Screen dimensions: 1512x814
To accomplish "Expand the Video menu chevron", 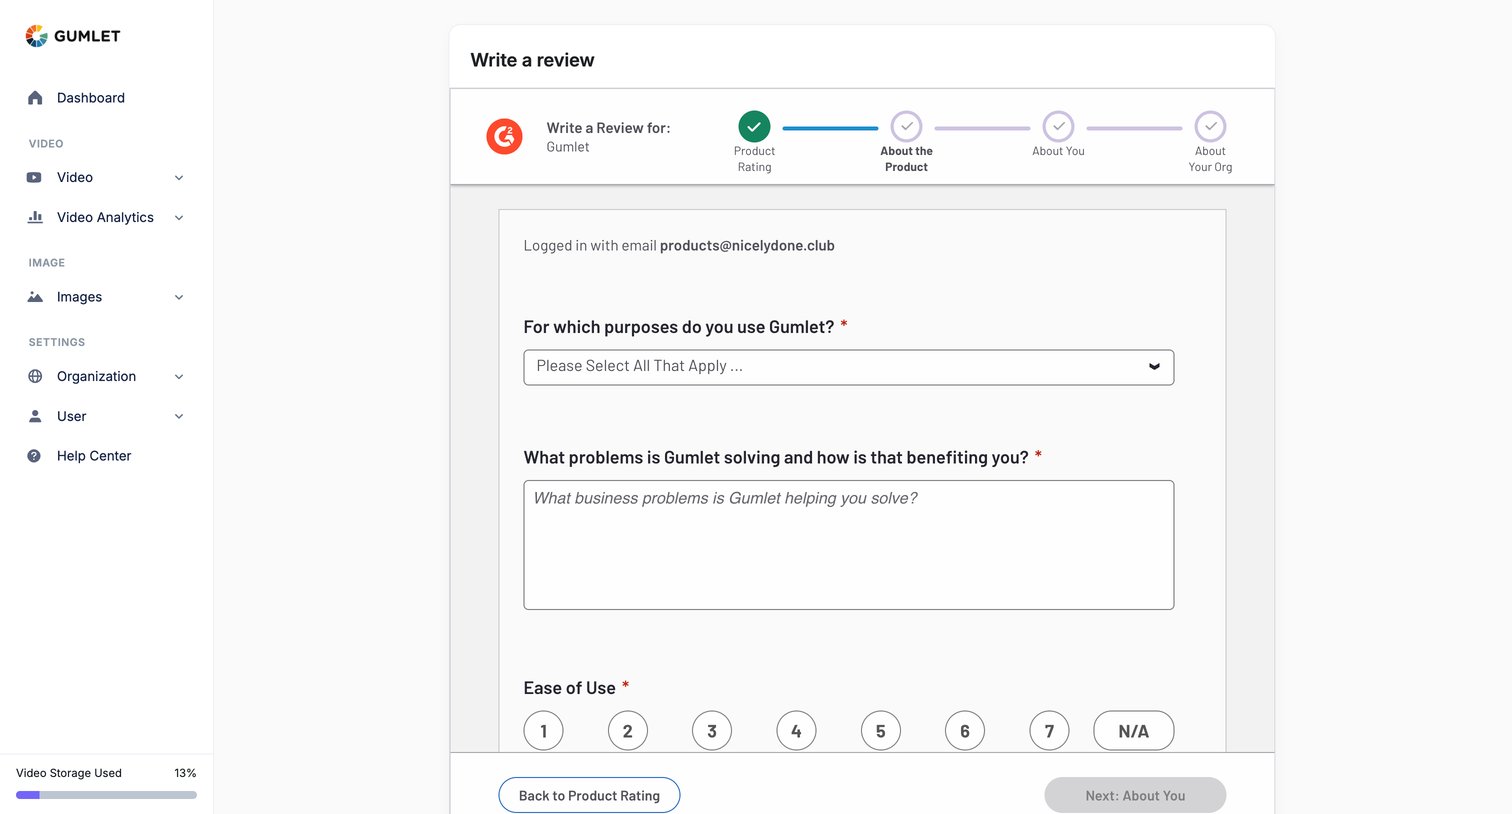I will [179, 178].
